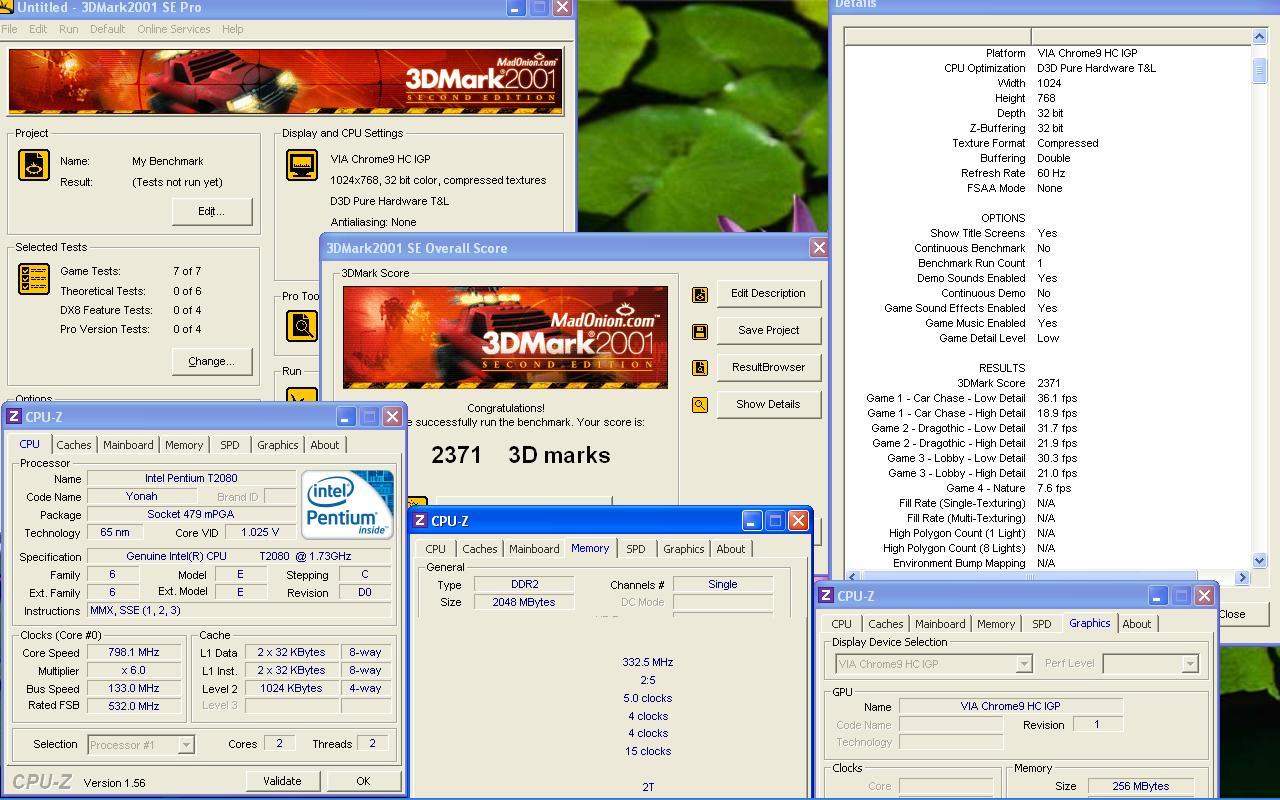This screenshot has width=1280, height=800.
Task: Select Memory tab in CPU-Z CPU window
Action: (184, 445)
